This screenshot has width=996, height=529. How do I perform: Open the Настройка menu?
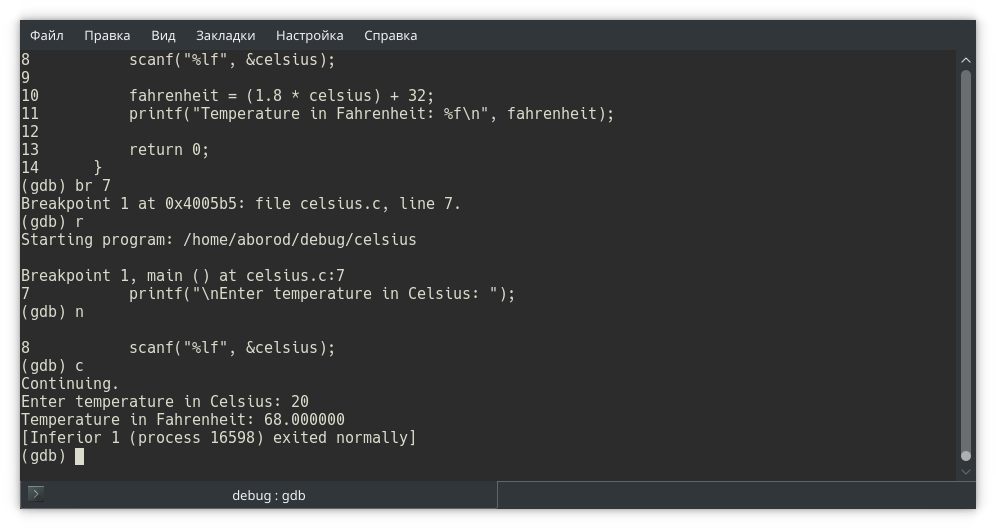coord(309,35)
